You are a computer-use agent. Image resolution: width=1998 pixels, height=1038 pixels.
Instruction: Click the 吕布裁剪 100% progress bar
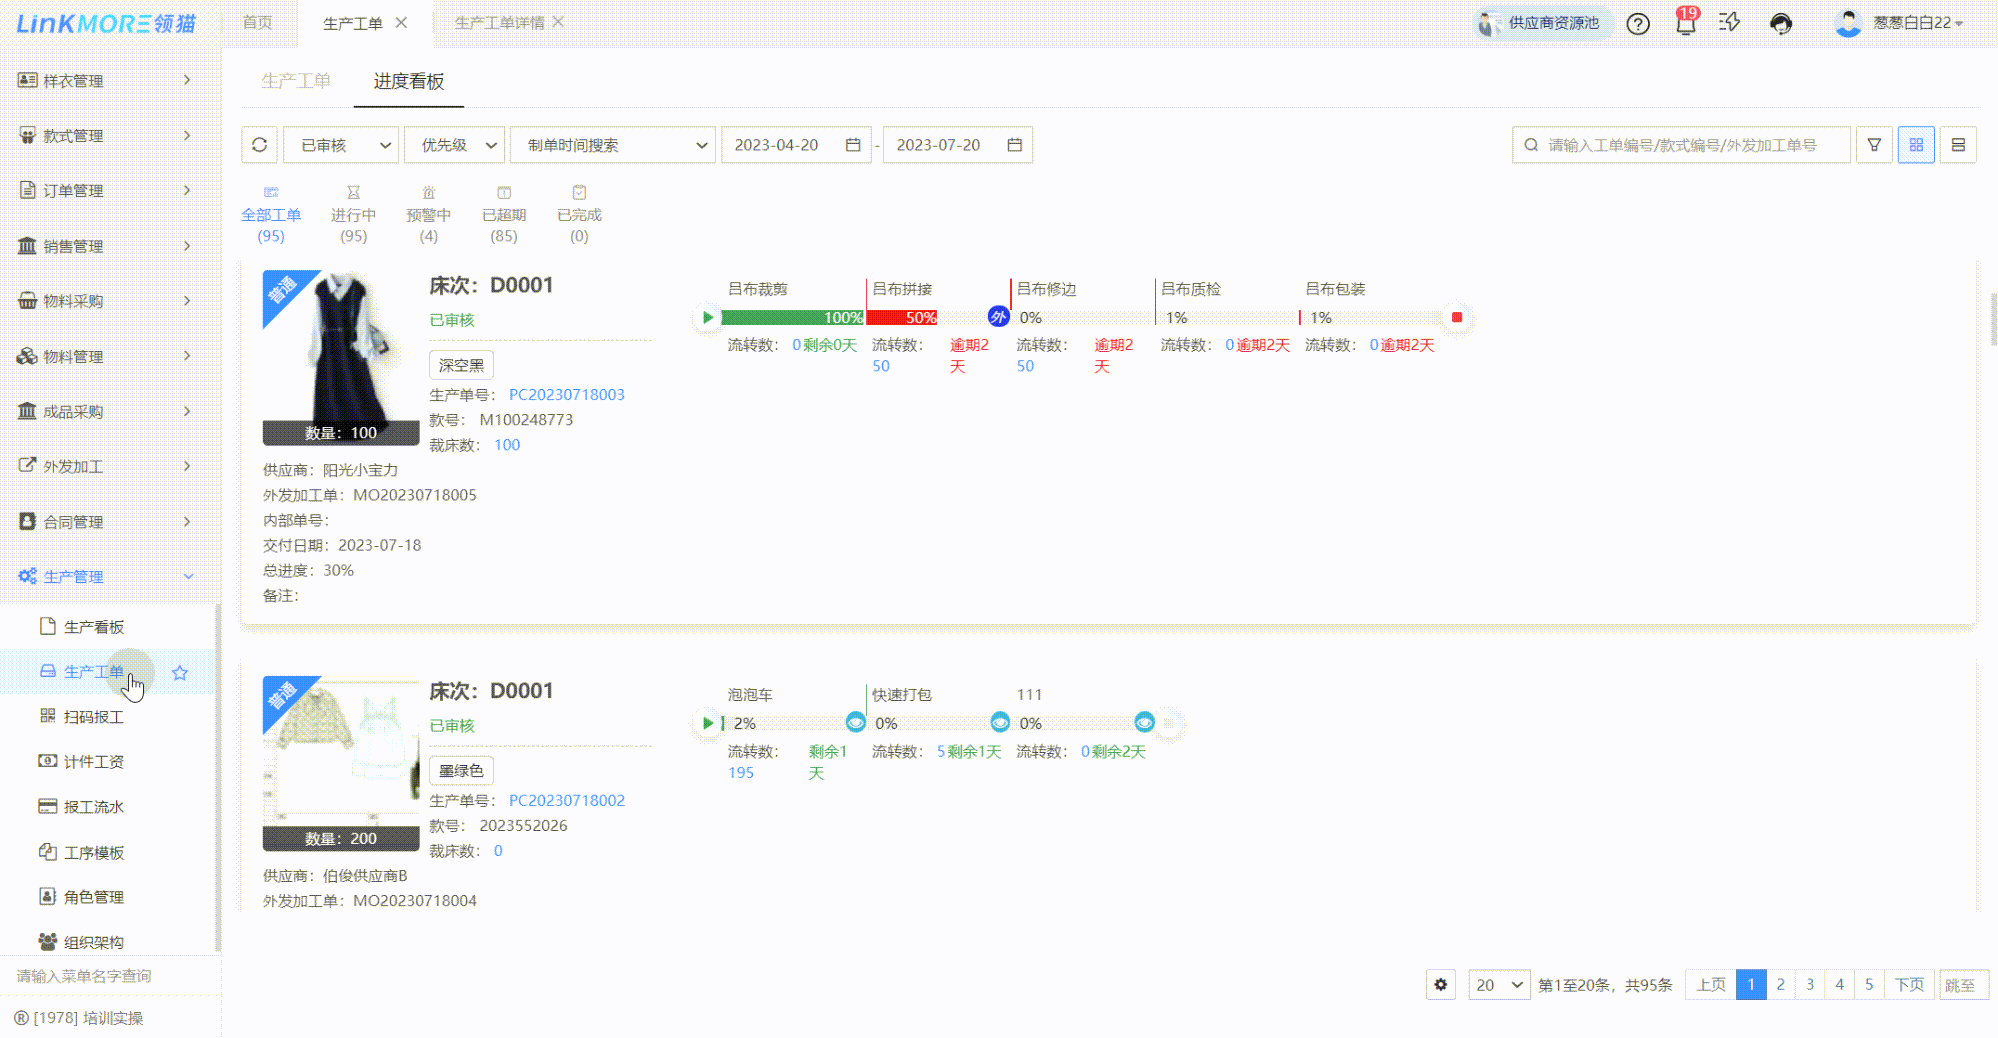point(792,318)
